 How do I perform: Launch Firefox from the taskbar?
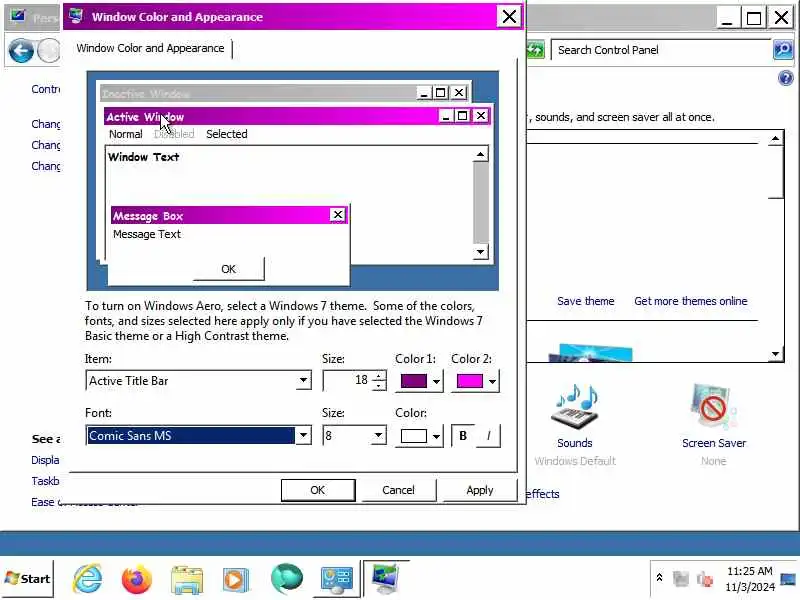coord(137,579)
